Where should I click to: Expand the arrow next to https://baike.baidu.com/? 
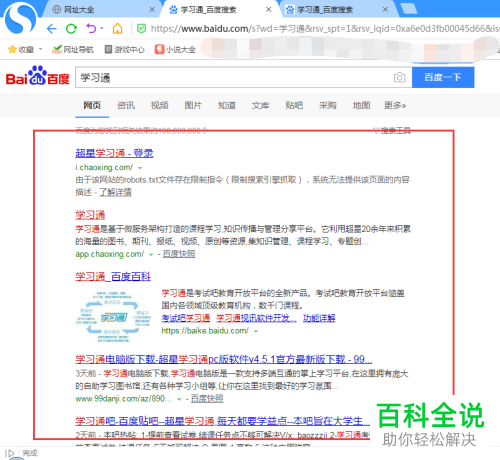(256, 331)
